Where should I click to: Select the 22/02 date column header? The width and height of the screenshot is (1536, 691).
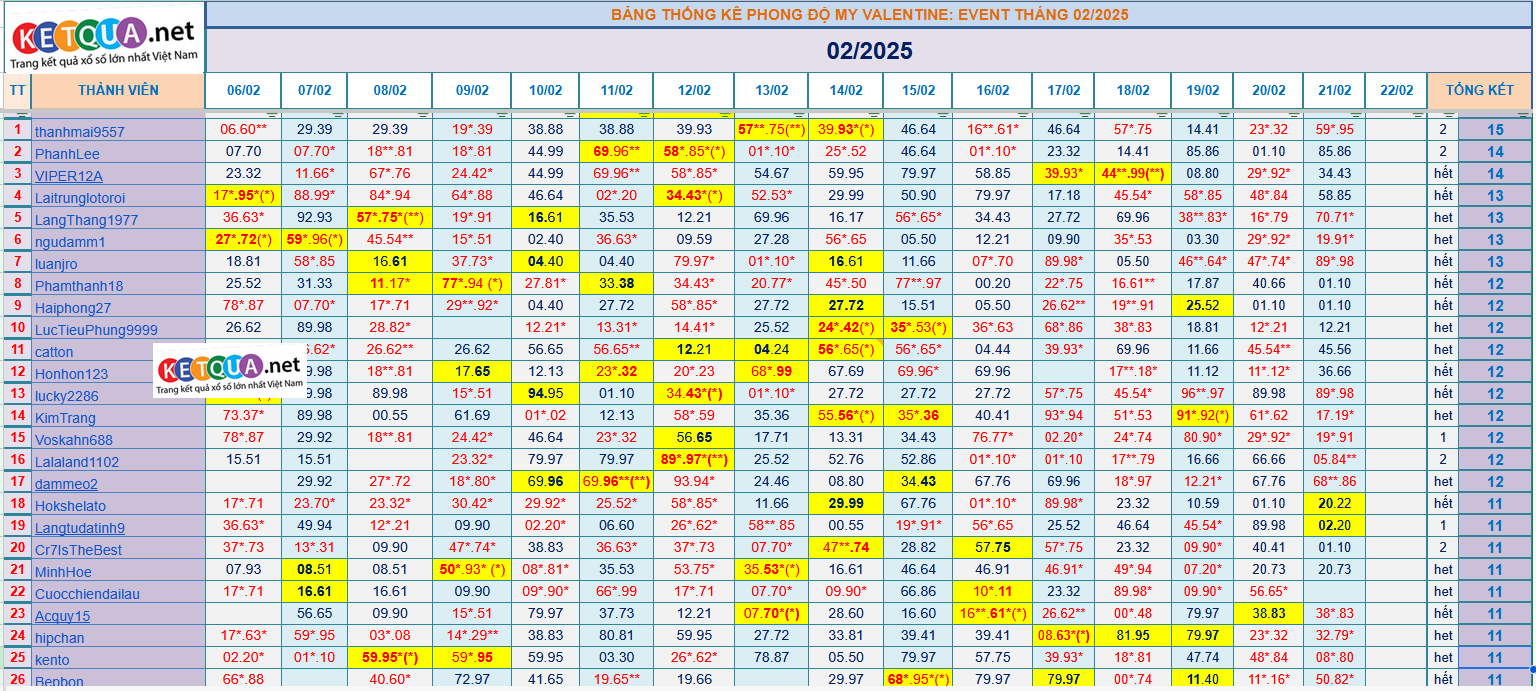tap(1395, 90)
